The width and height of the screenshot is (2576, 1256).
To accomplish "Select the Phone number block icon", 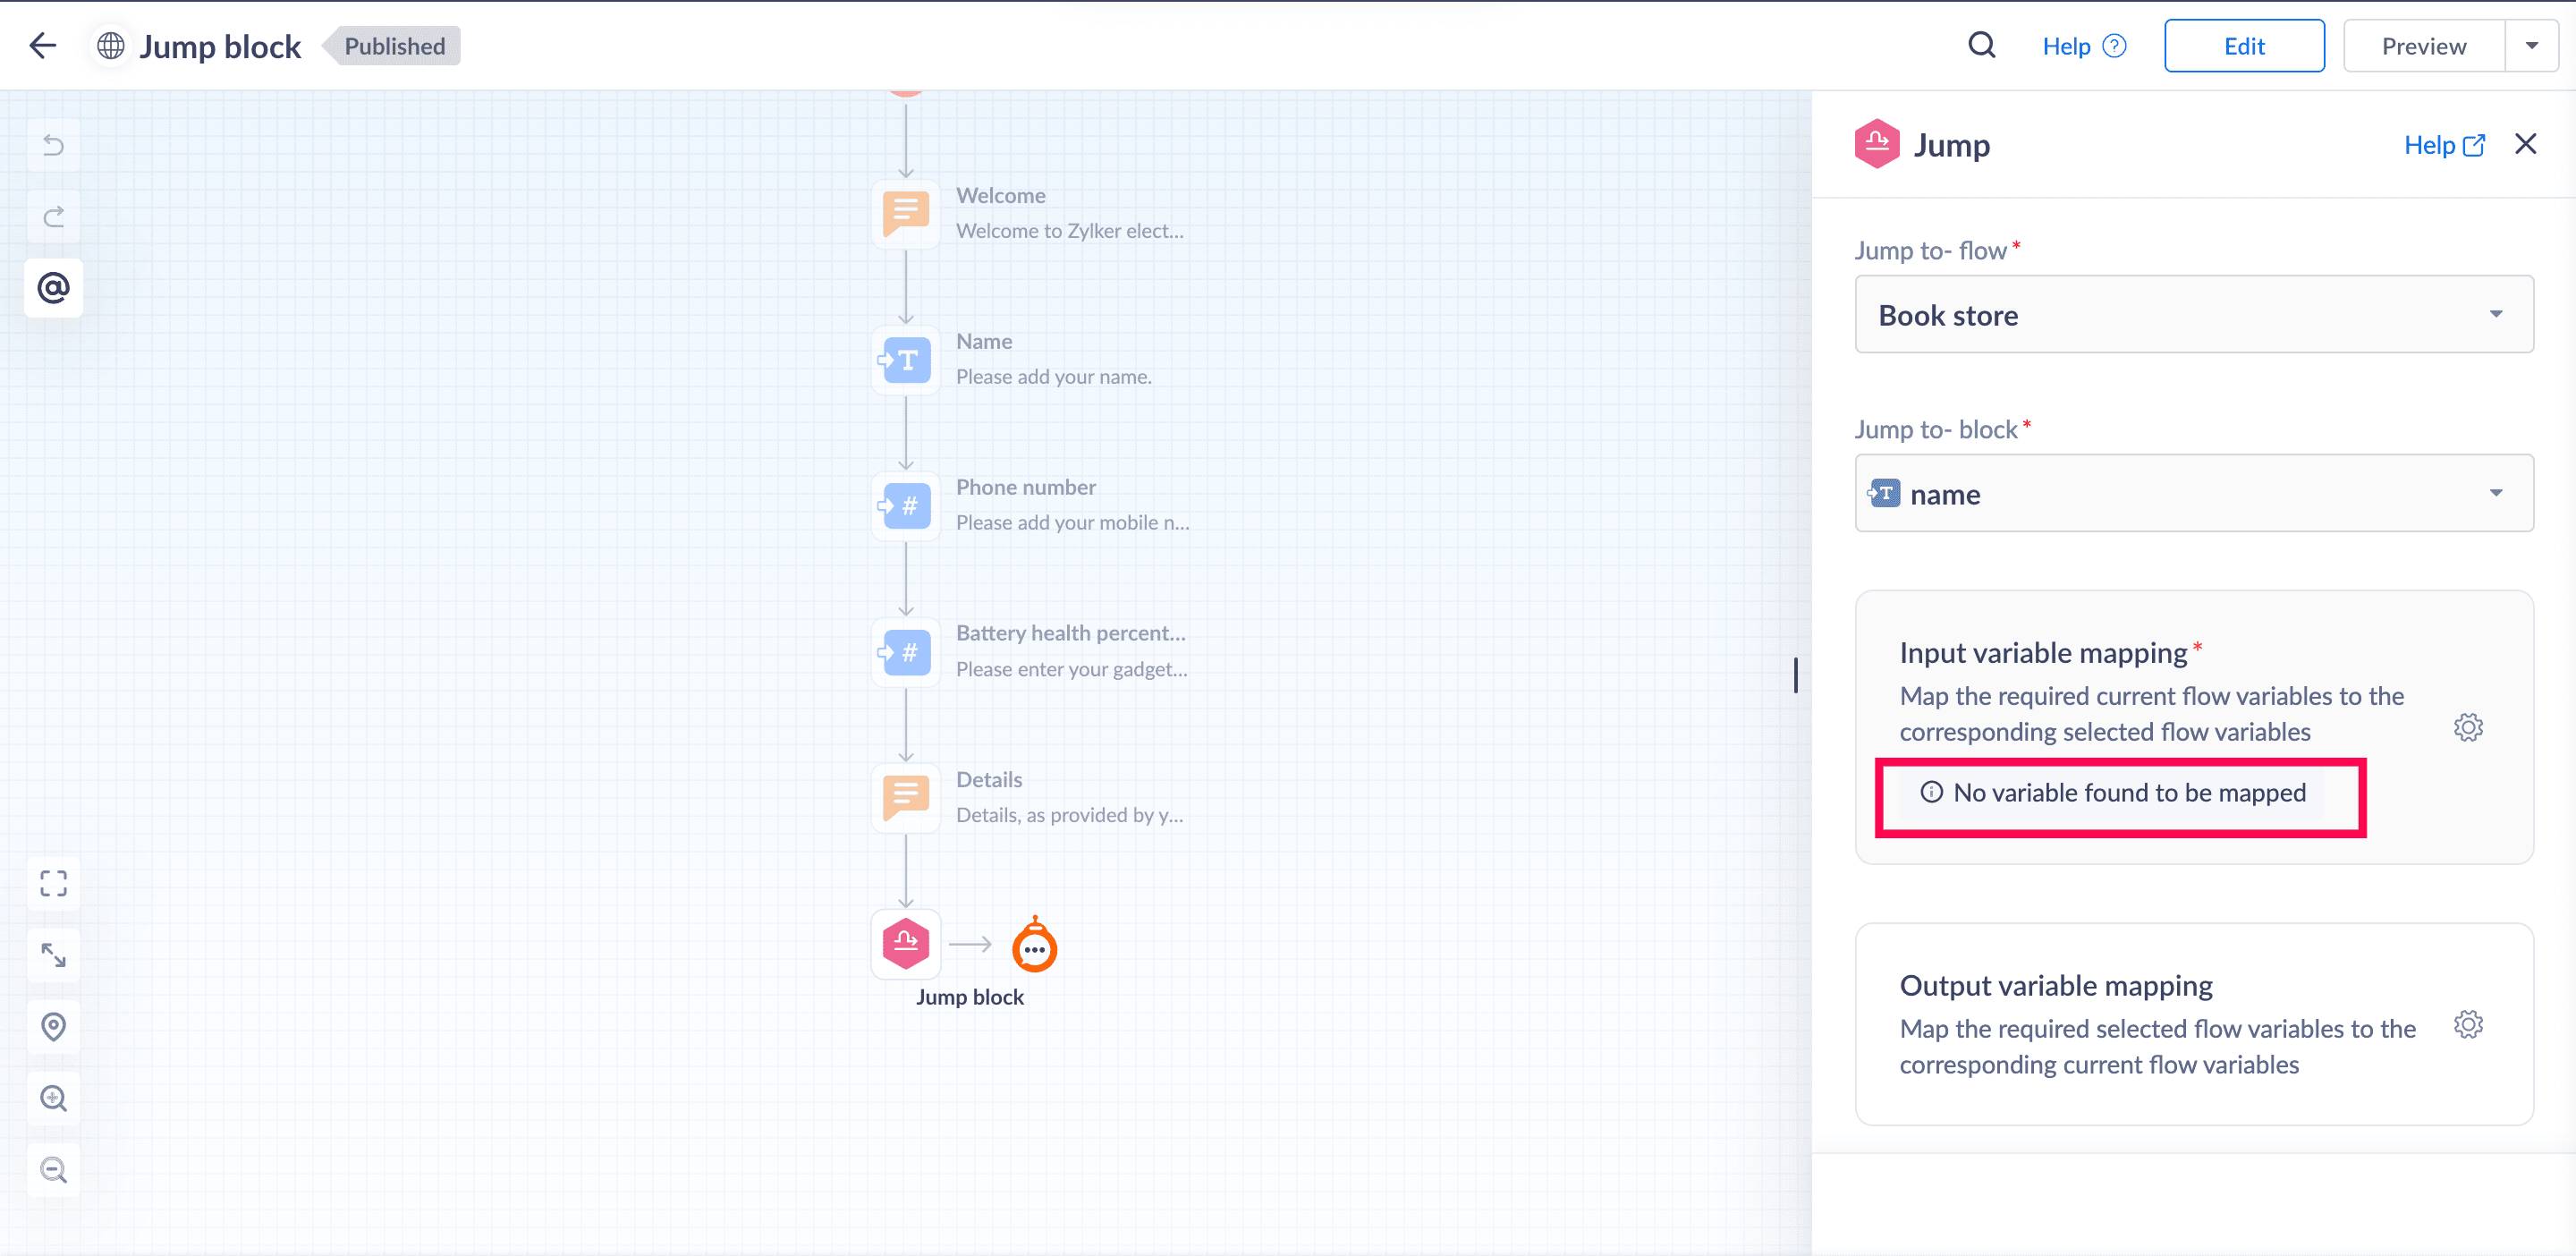I will pyautogui.click(x=906, y=505).
